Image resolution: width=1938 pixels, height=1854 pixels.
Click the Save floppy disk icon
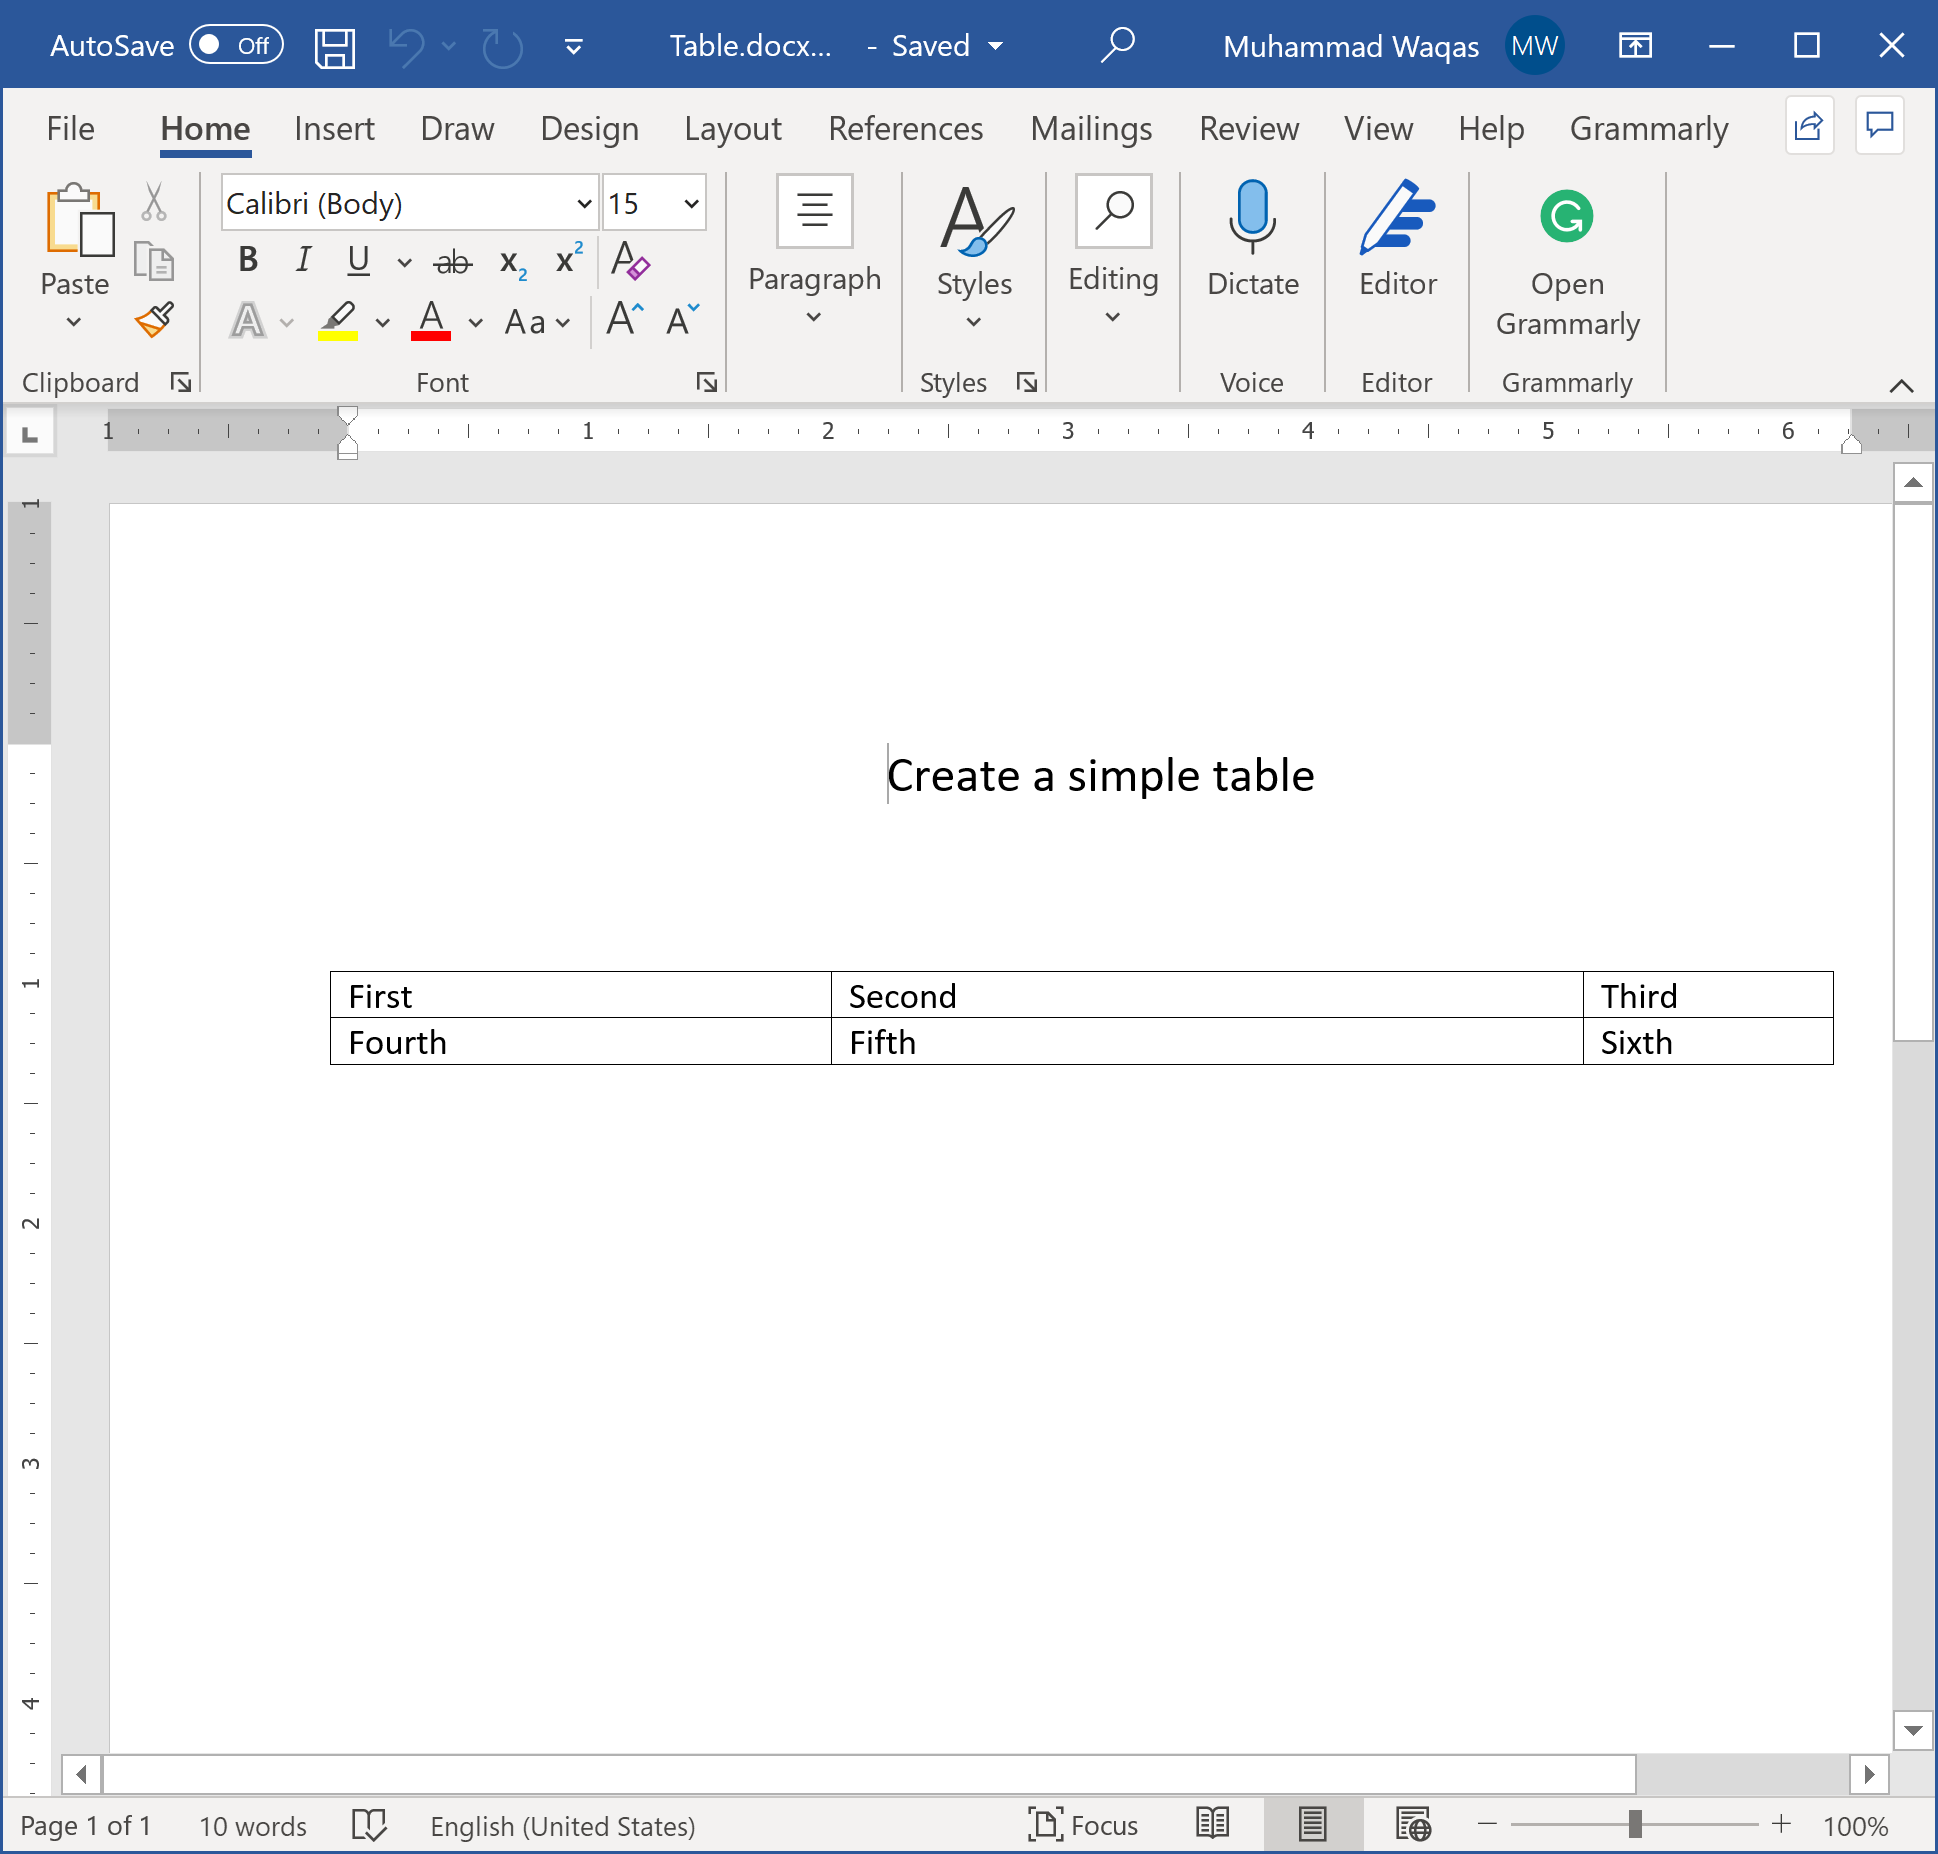334,47
